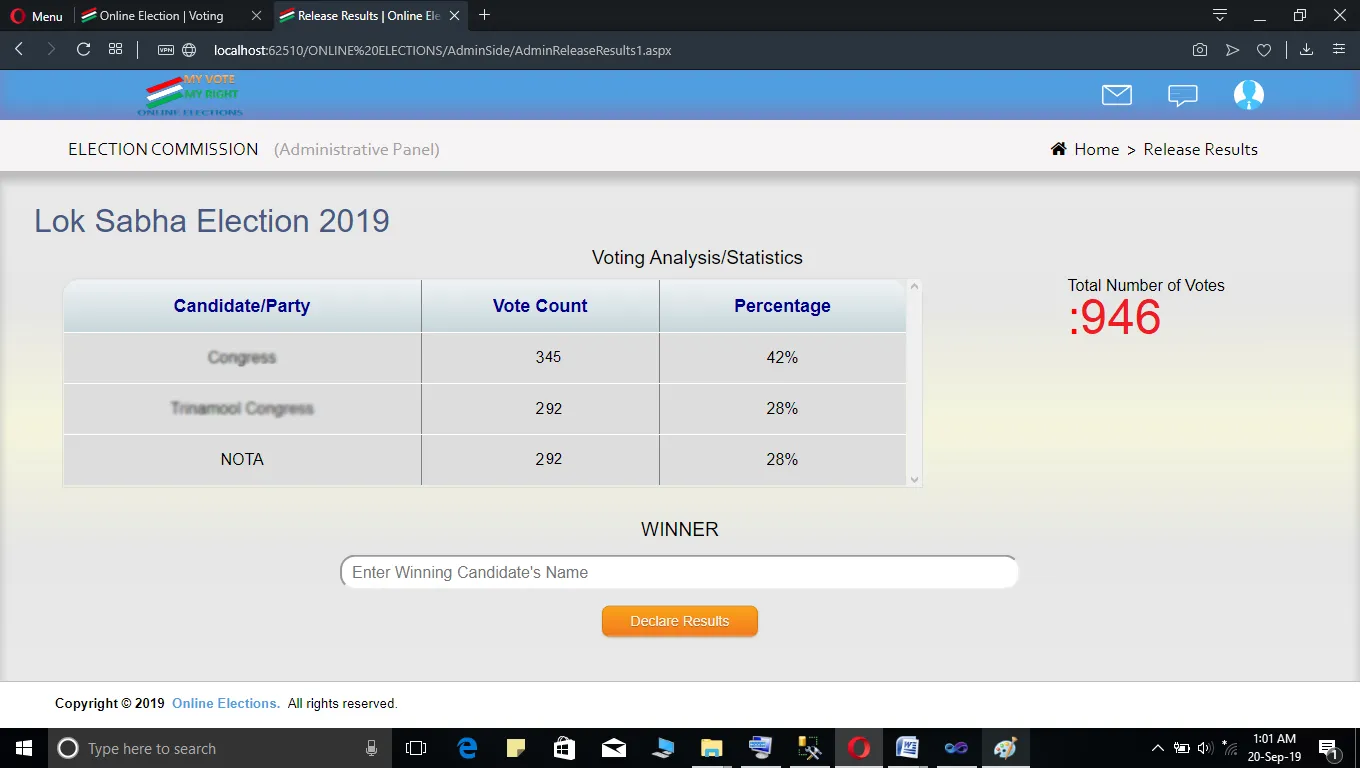The height and width of the screenshot is (768, 1360).
Task: Take a snapshot with the camera icon
Action: tap(1200, 50)
